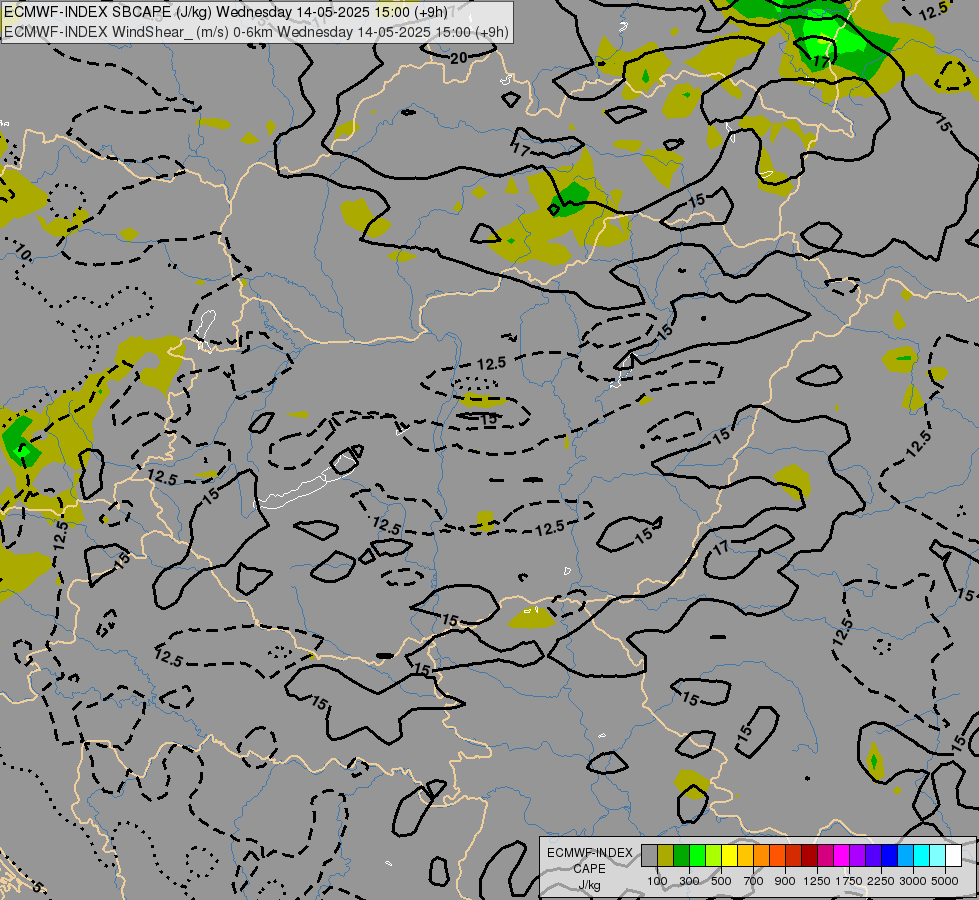The image size is (979, 900).
Task: Choose the orange swatch right of the 700 tick
Action: 762,855
